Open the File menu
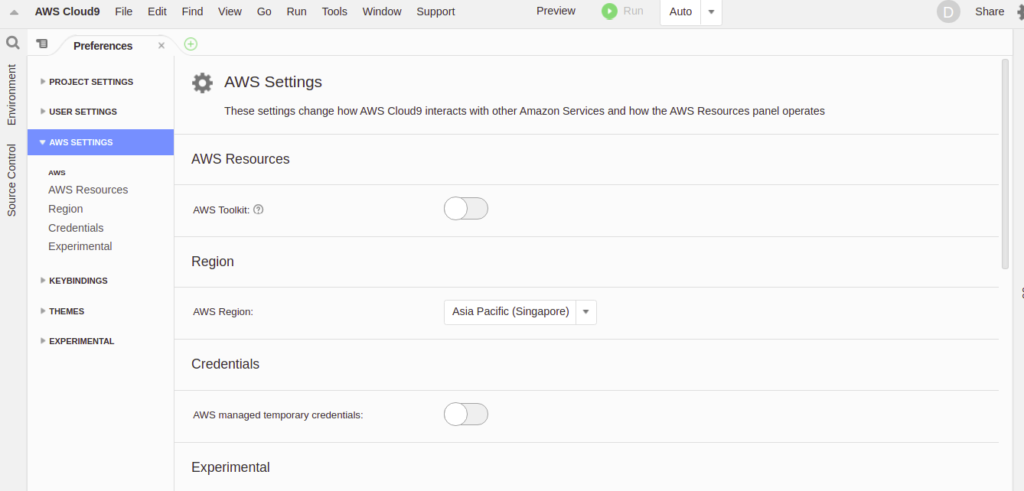Viewport: 1024px width, 491px height. [x=123, y=11]
